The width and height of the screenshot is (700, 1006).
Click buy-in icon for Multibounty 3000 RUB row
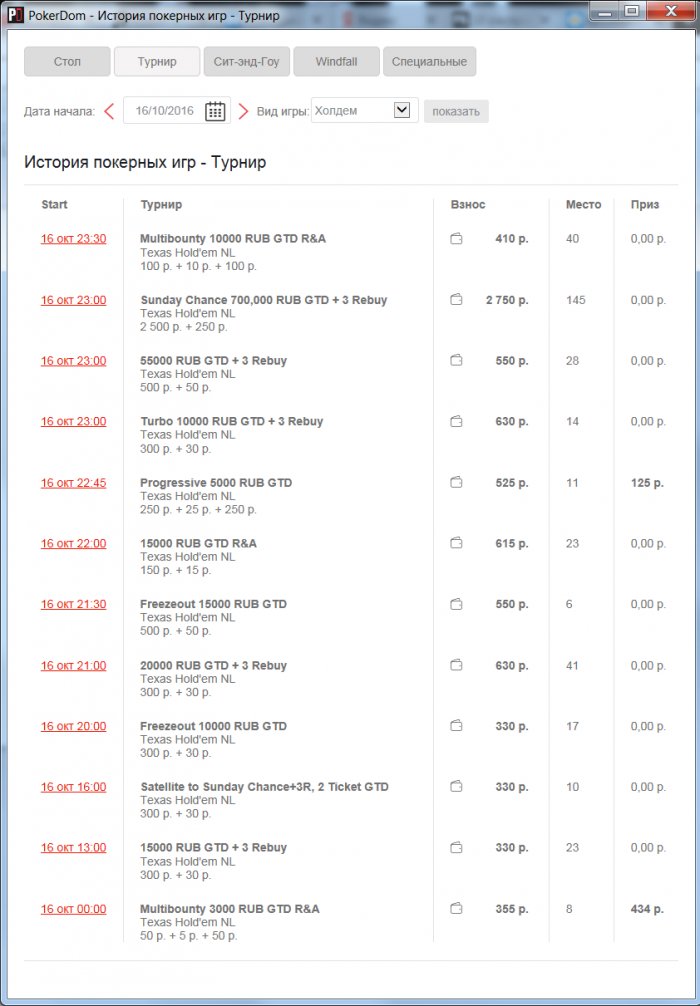456,909
